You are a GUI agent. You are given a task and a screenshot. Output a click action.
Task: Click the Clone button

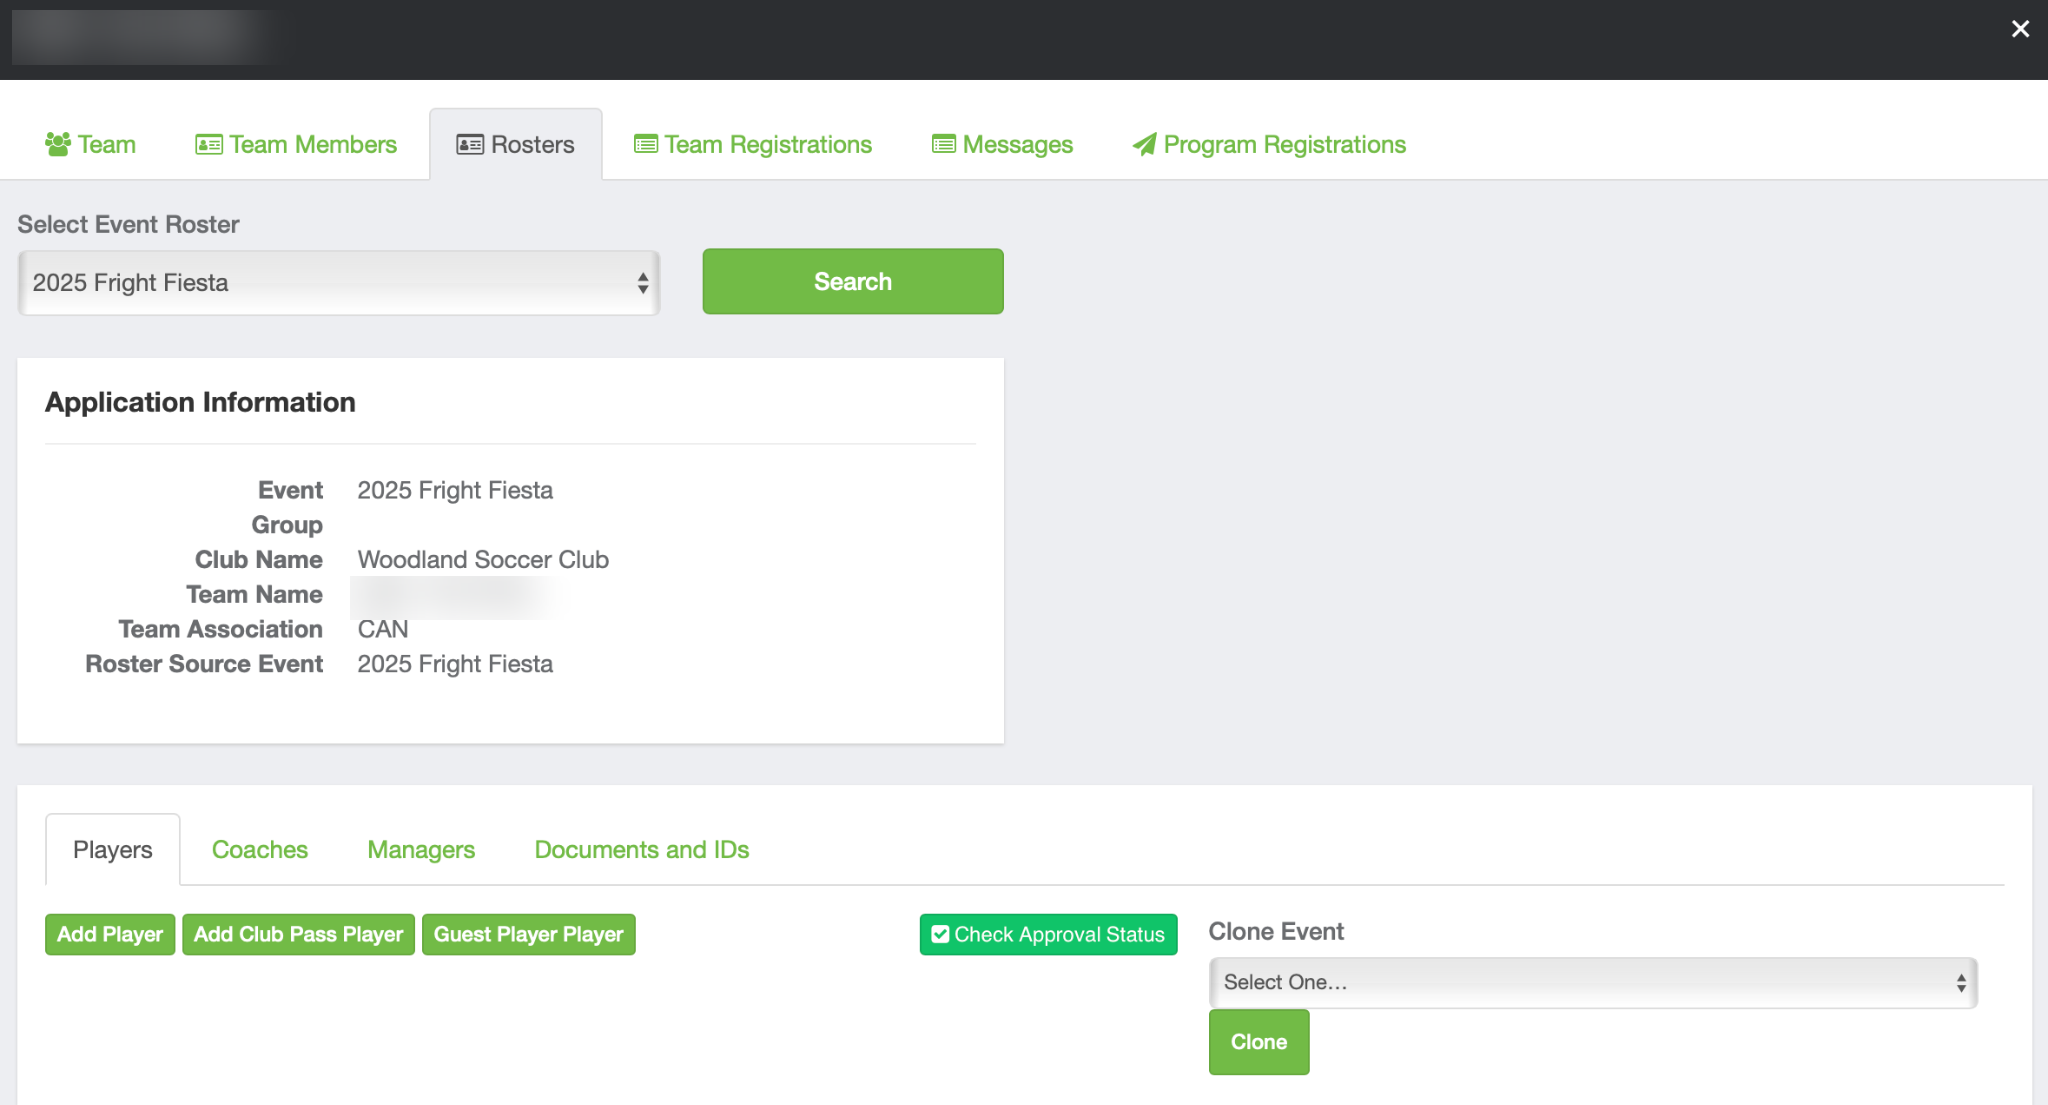[1259, 1042]
